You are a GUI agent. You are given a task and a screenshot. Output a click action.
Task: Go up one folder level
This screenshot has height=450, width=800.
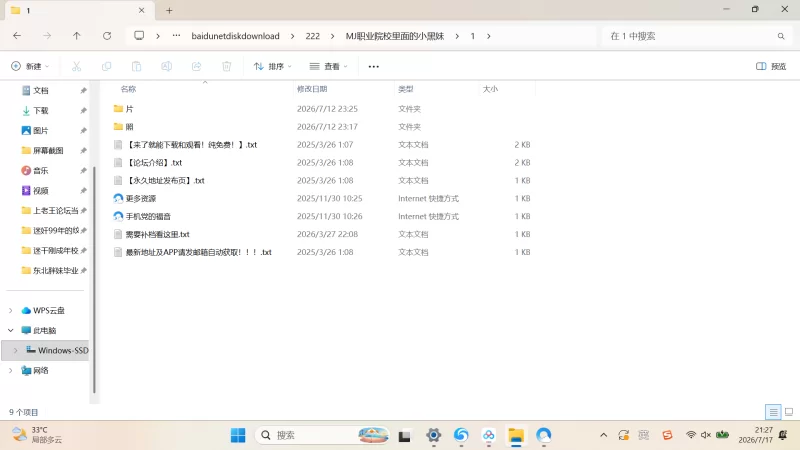point(77,36)
